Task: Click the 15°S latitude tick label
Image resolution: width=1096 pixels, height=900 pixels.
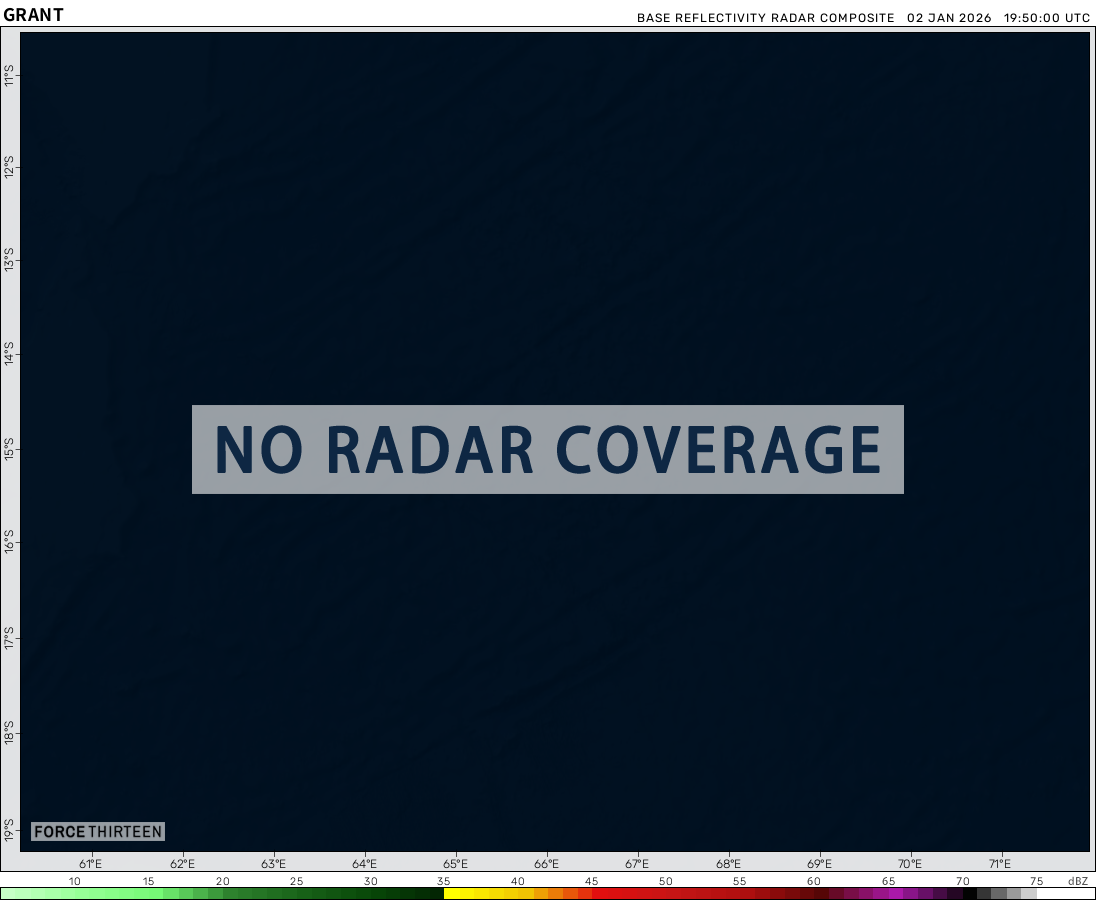Action: [10, 448]
